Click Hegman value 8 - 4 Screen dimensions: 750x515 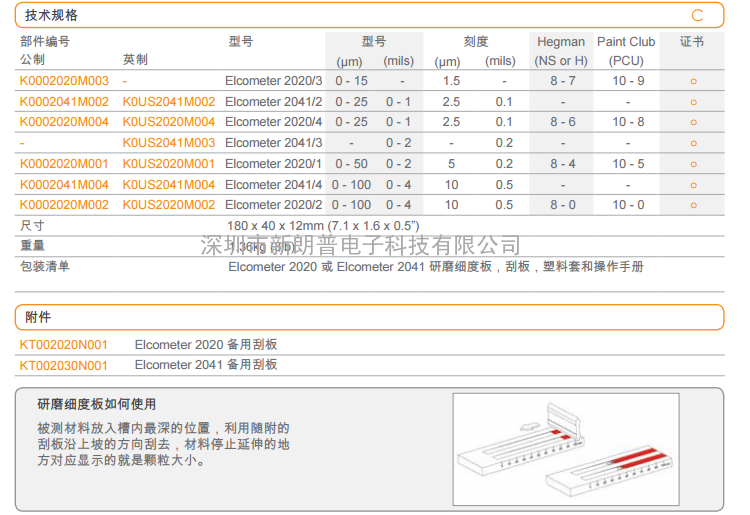562,164
